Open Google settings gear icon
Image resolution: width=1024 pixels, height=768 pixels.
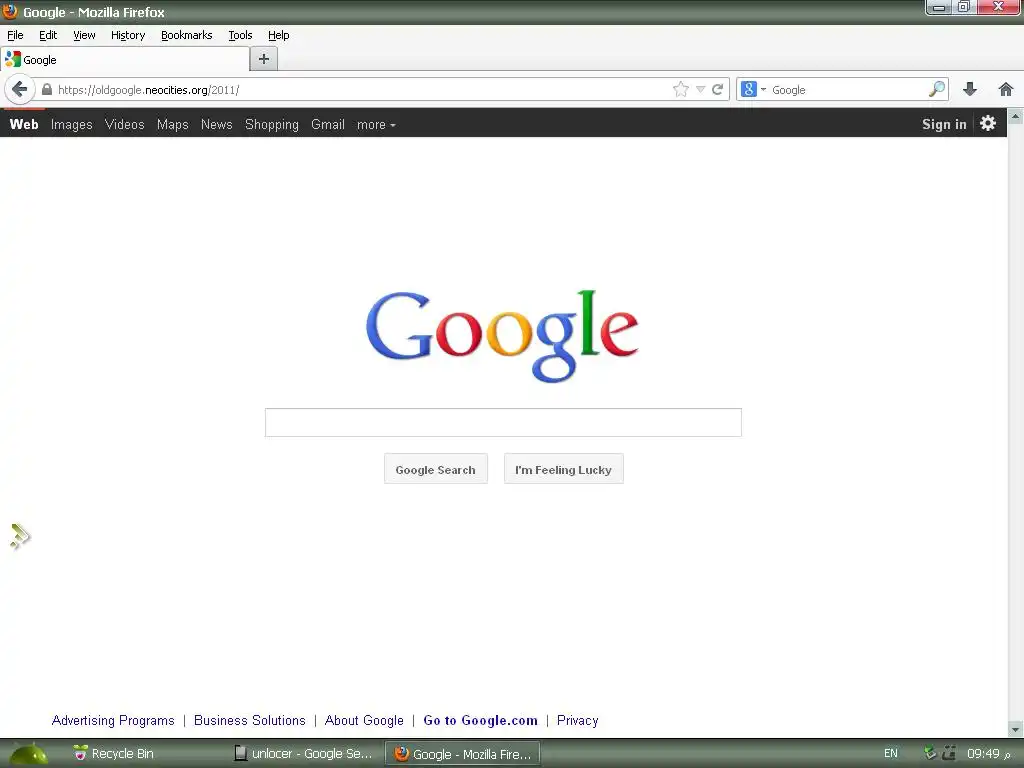988,123
